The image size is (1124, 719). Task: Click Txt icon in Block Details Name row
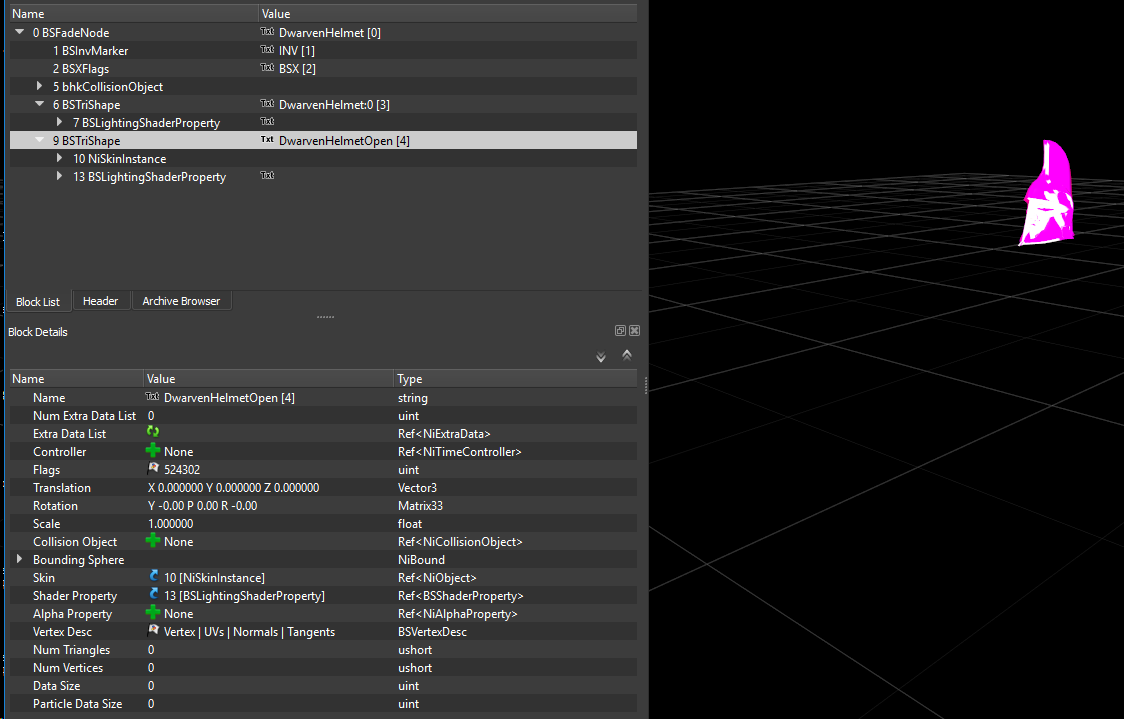[152, 396]
